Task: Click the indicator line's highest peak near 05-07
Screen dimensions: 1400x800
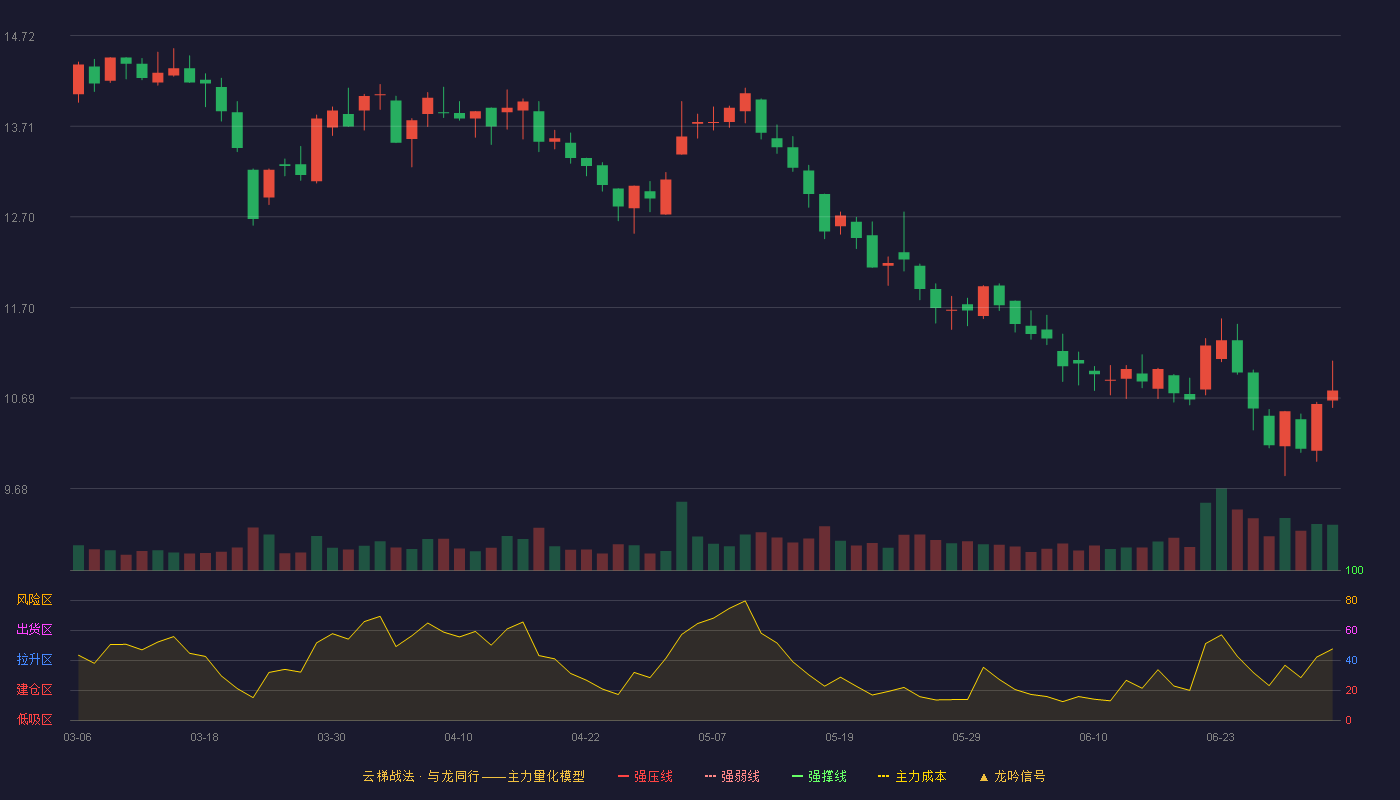Action: (x=744, y=601)
